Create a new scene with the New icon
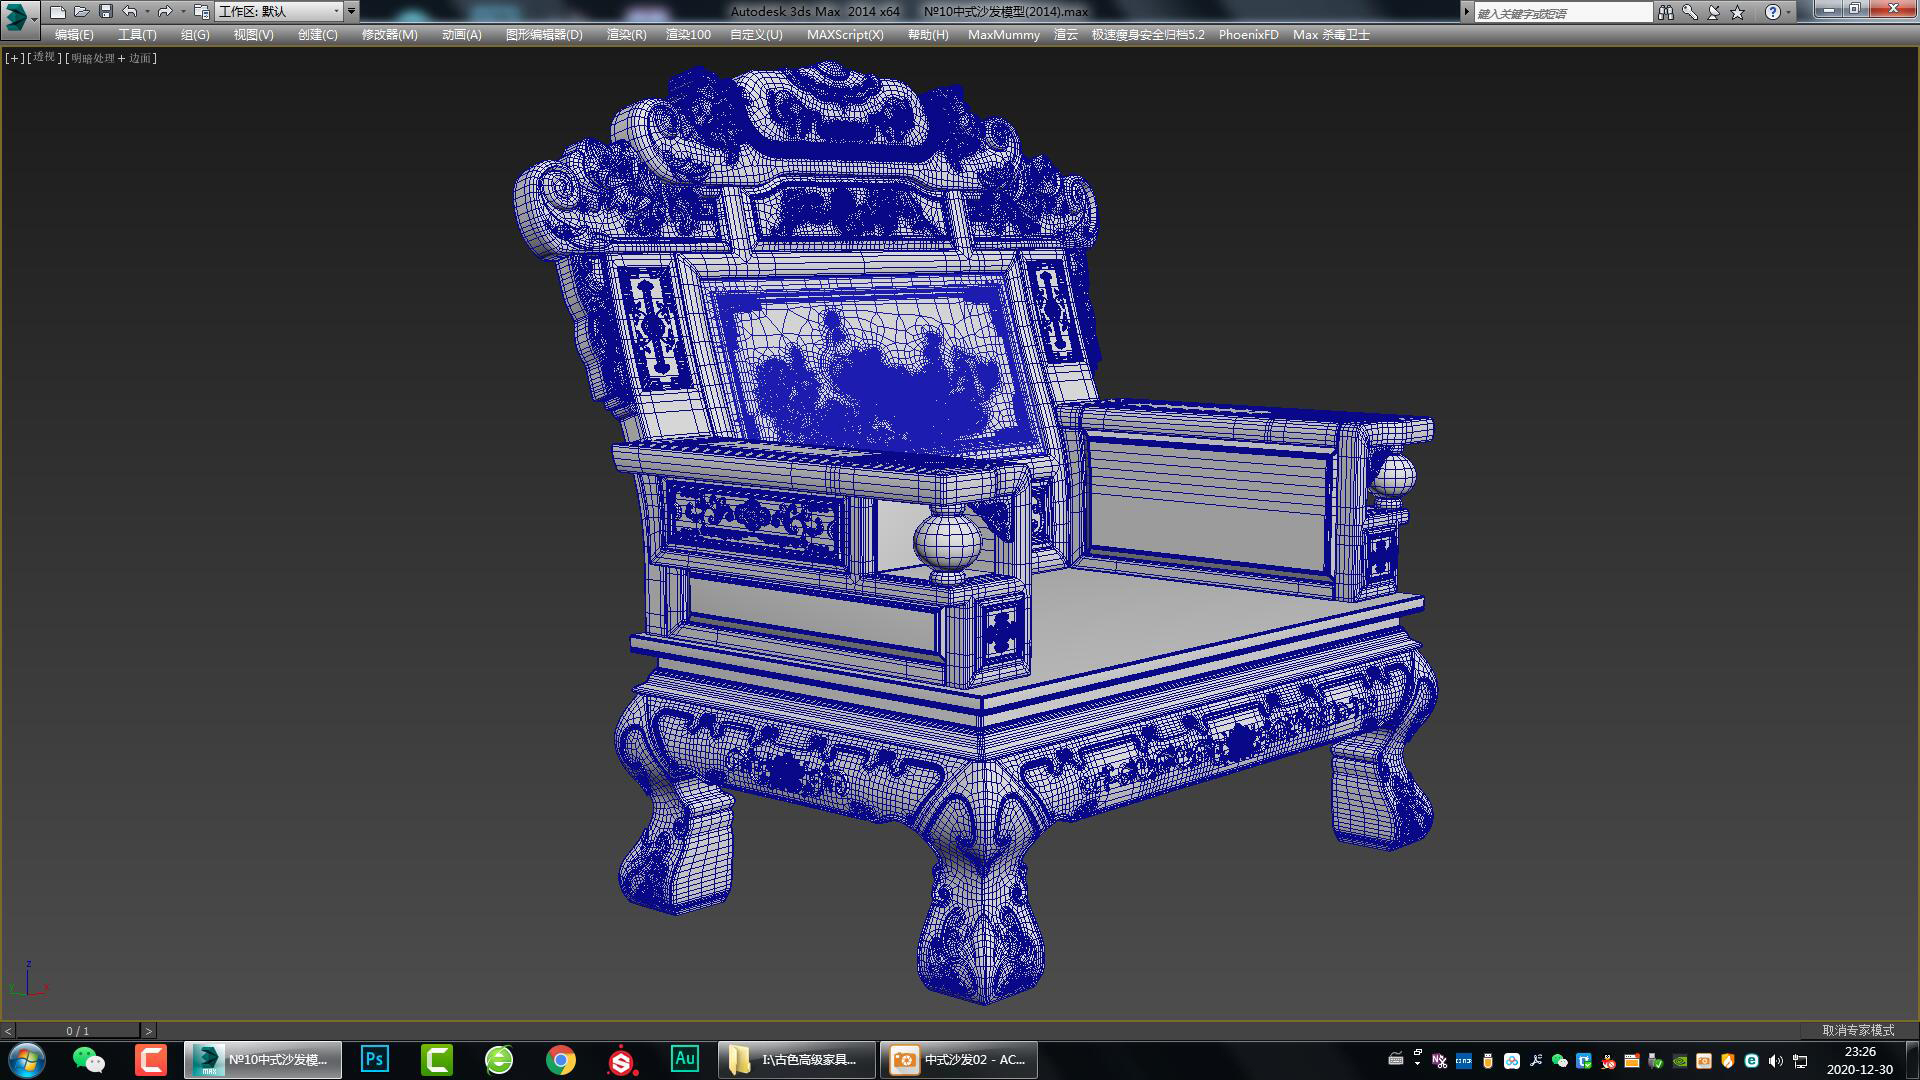 (58, 11)
